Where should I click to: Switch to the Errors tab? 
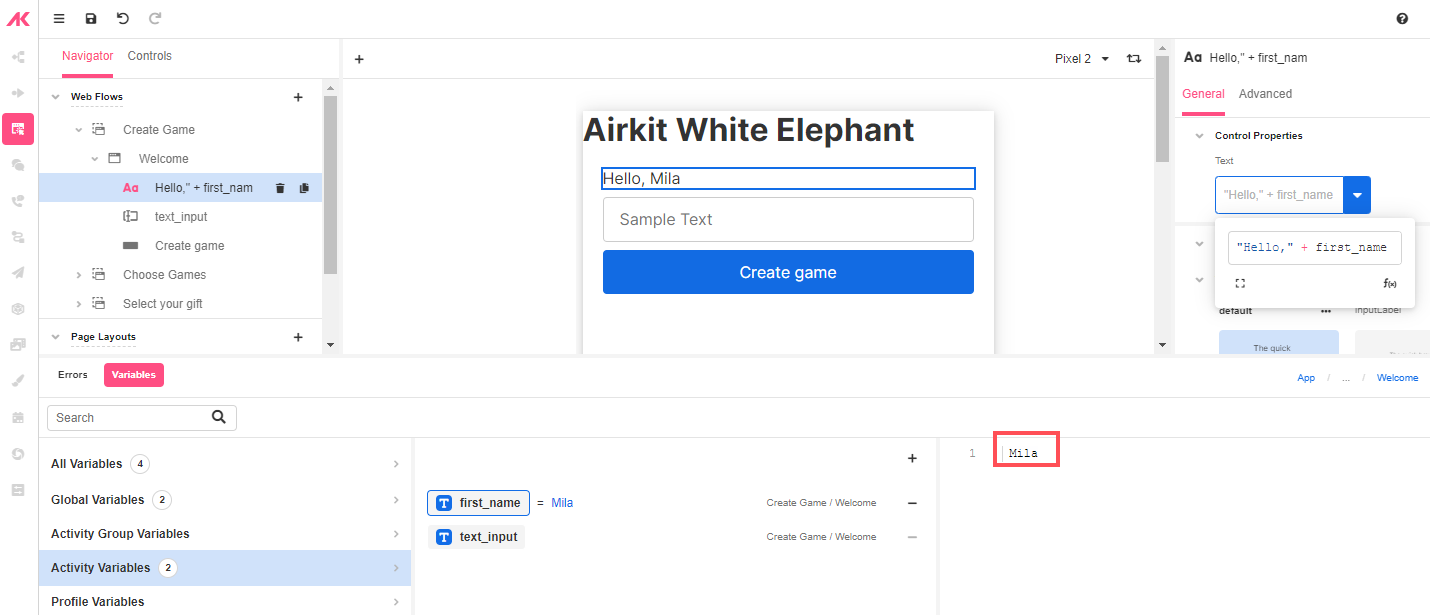pos(73,375)
